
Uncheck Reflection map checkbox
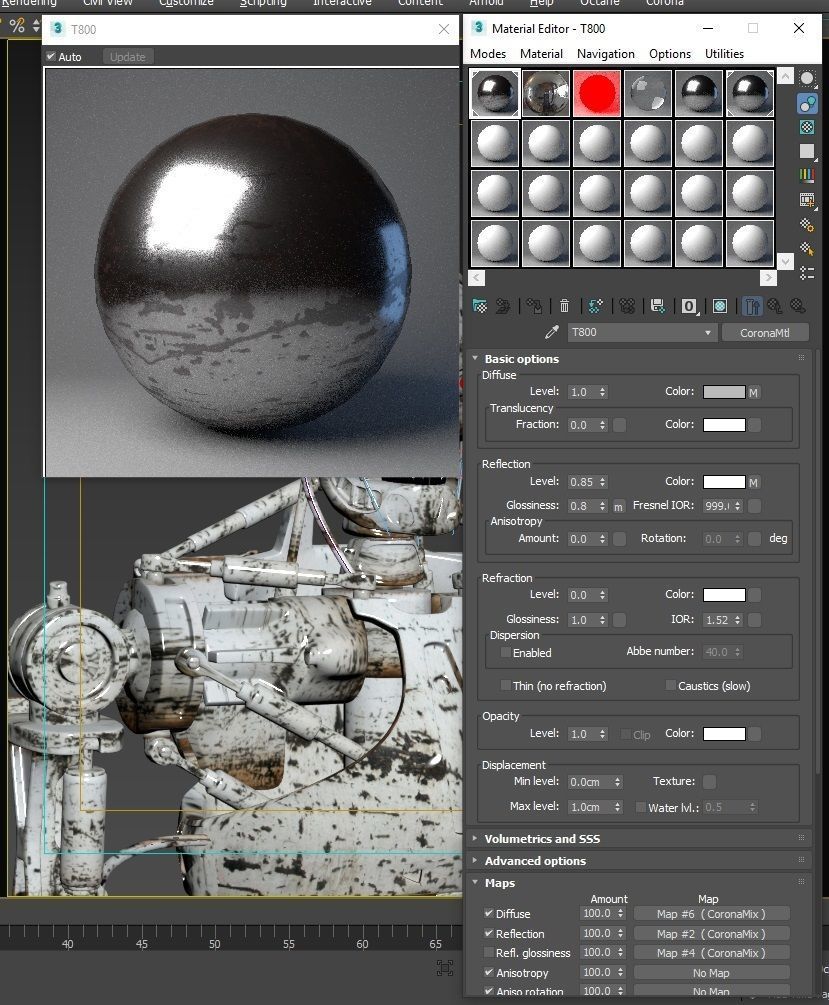pos(489,933)
